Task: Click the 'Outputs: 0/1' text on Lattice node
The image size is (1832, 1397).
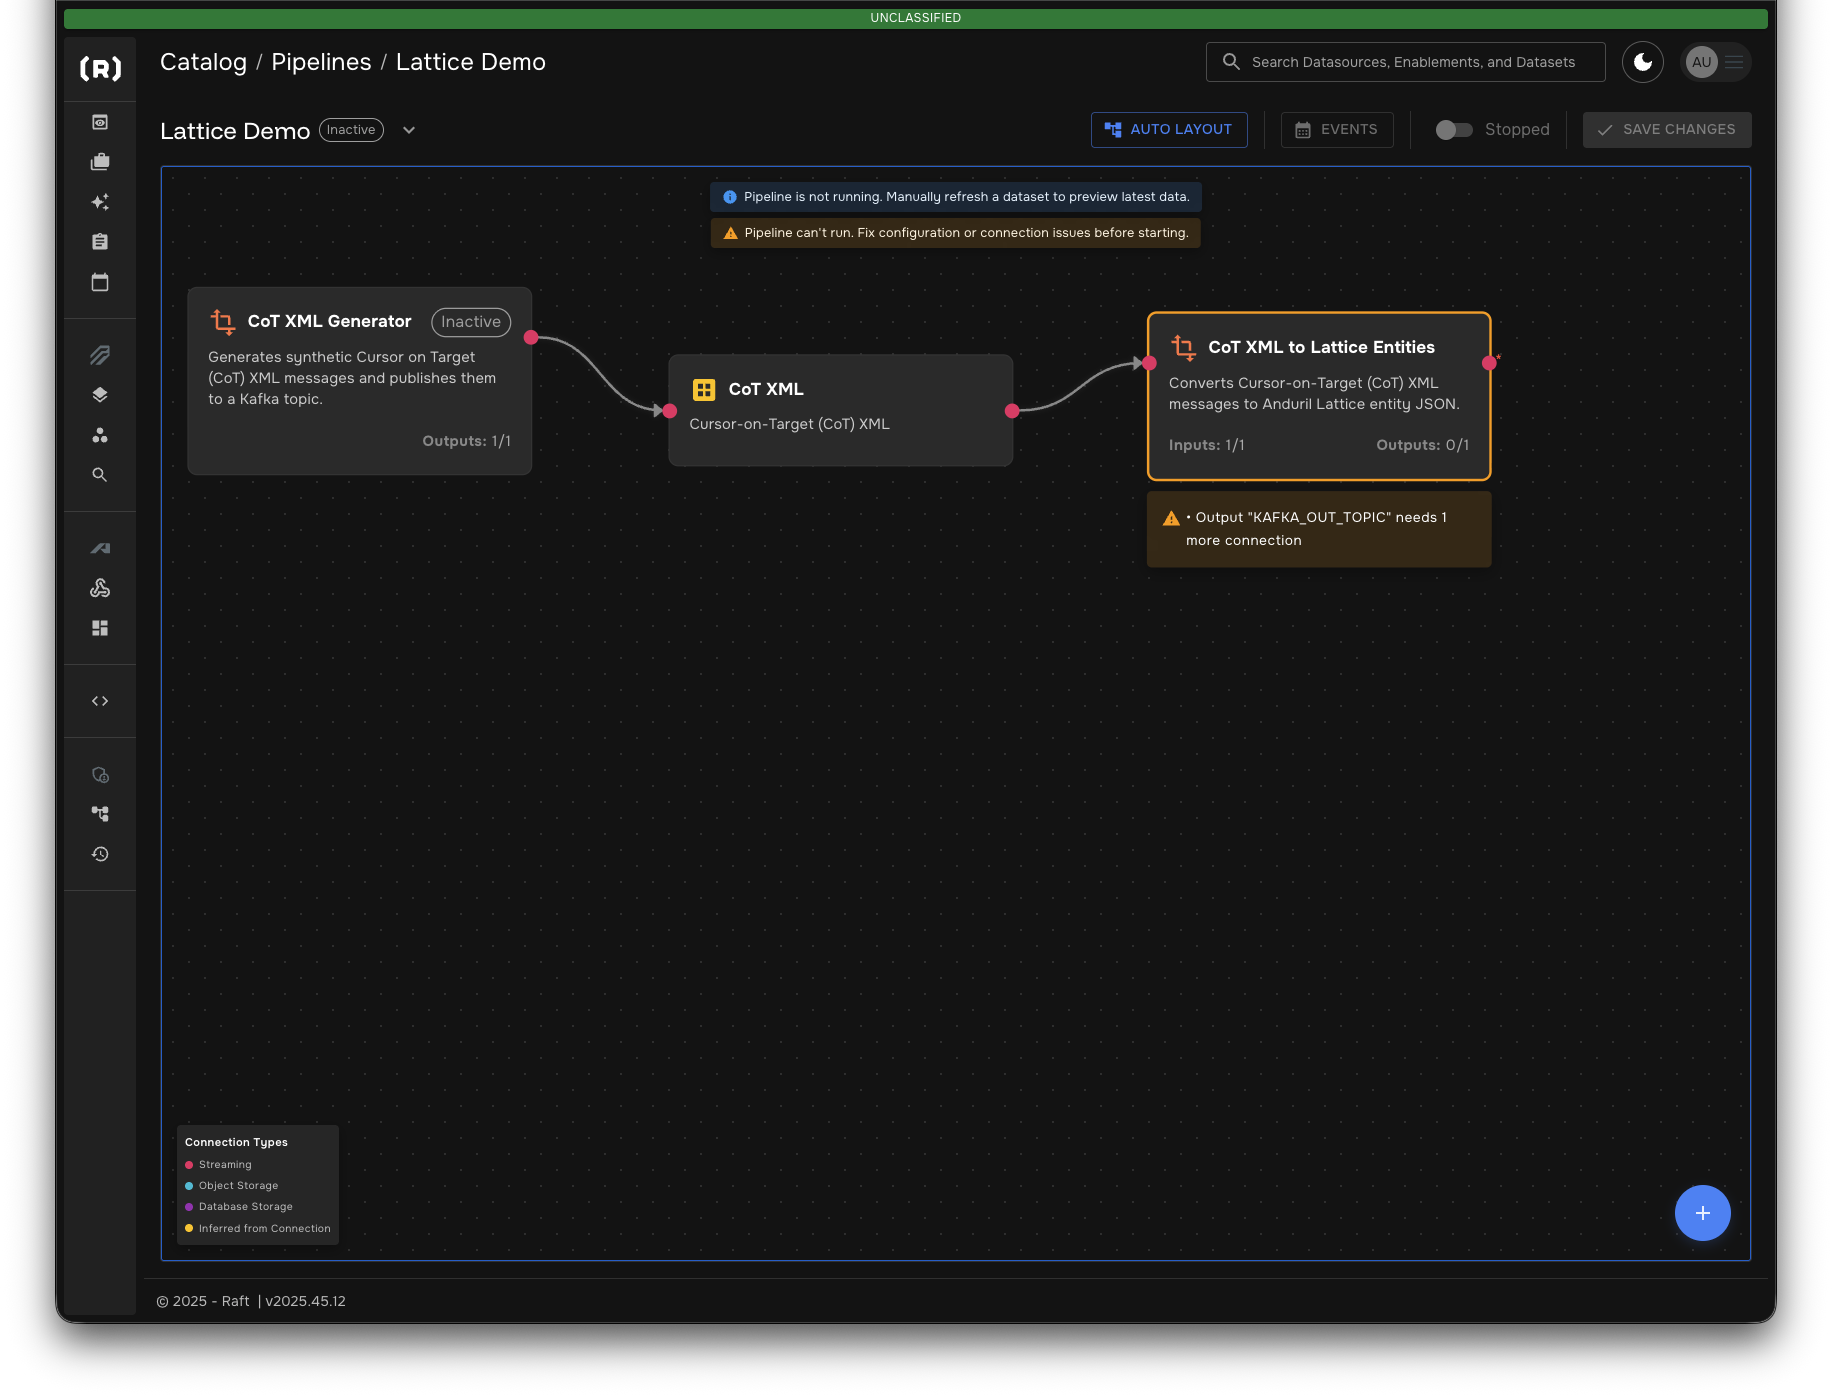Action: [1423, 445]
